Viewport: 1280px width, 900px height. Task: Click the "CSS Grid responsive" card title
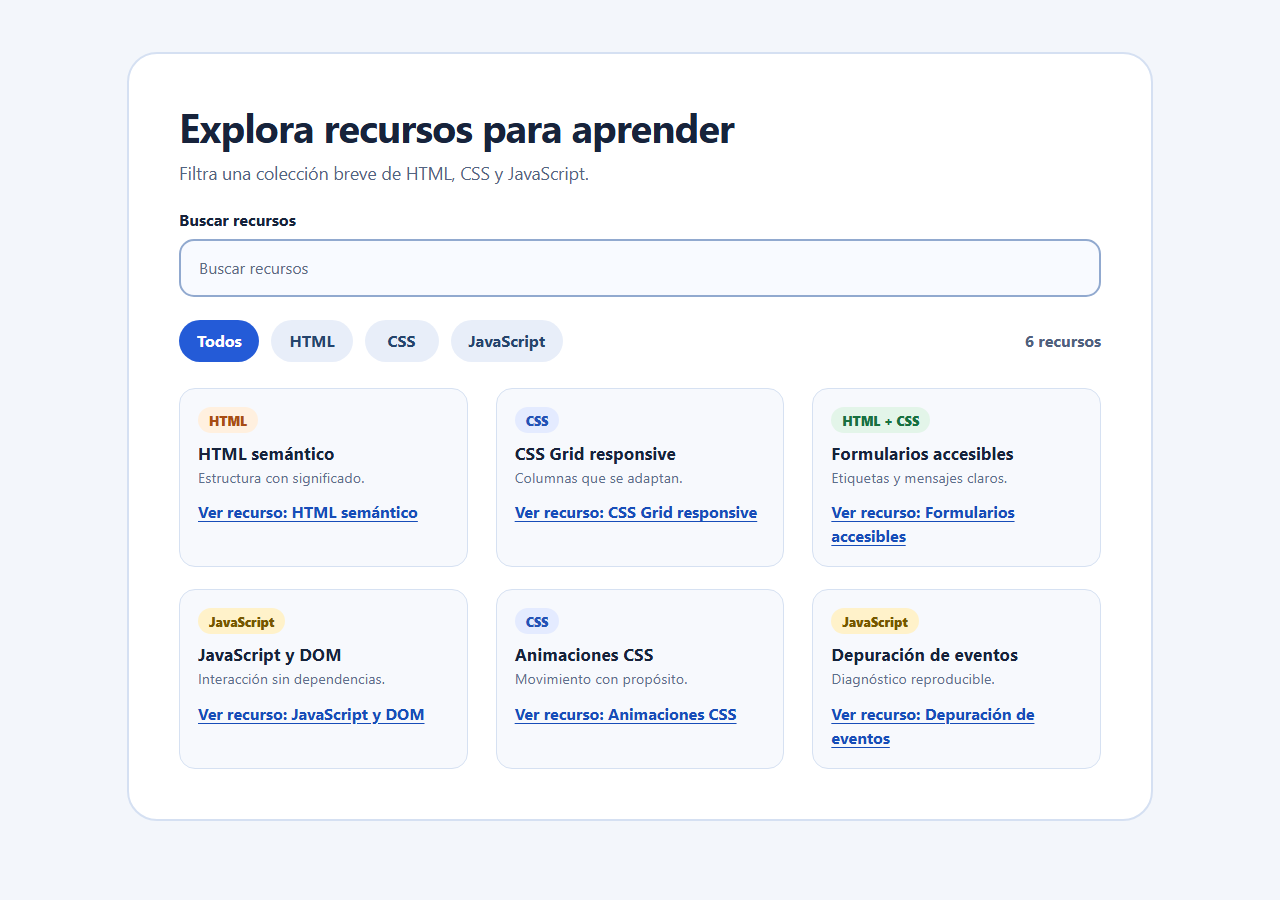tap(595, 454)
